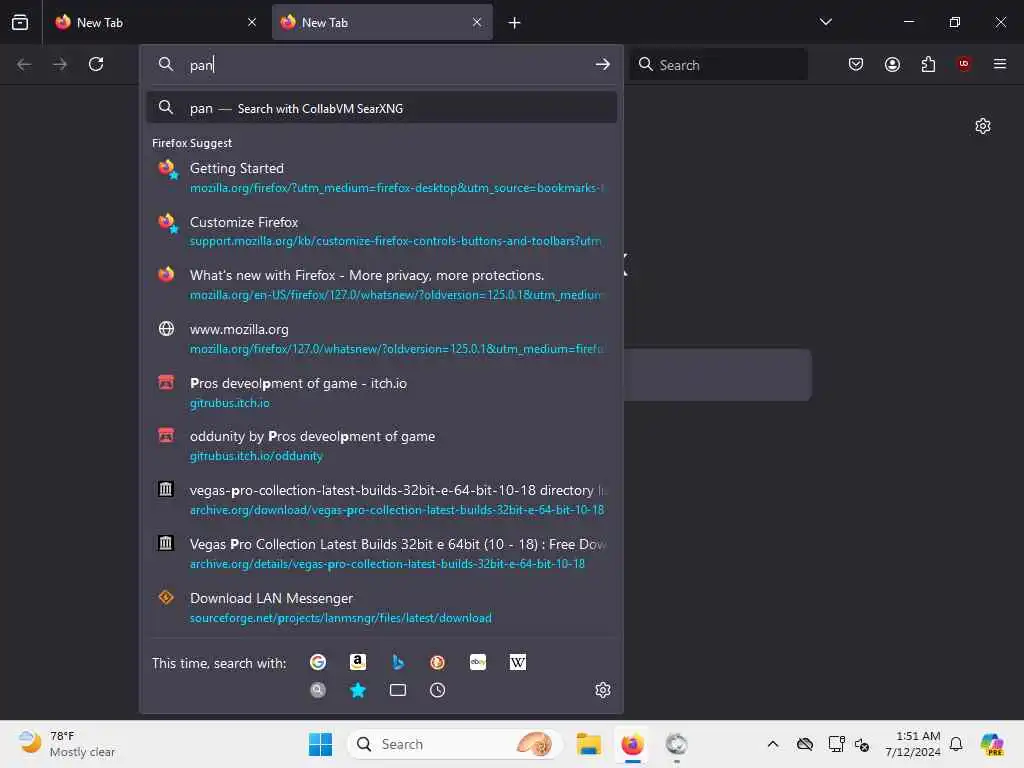Open the Firefox application menu

pos(999,64)
